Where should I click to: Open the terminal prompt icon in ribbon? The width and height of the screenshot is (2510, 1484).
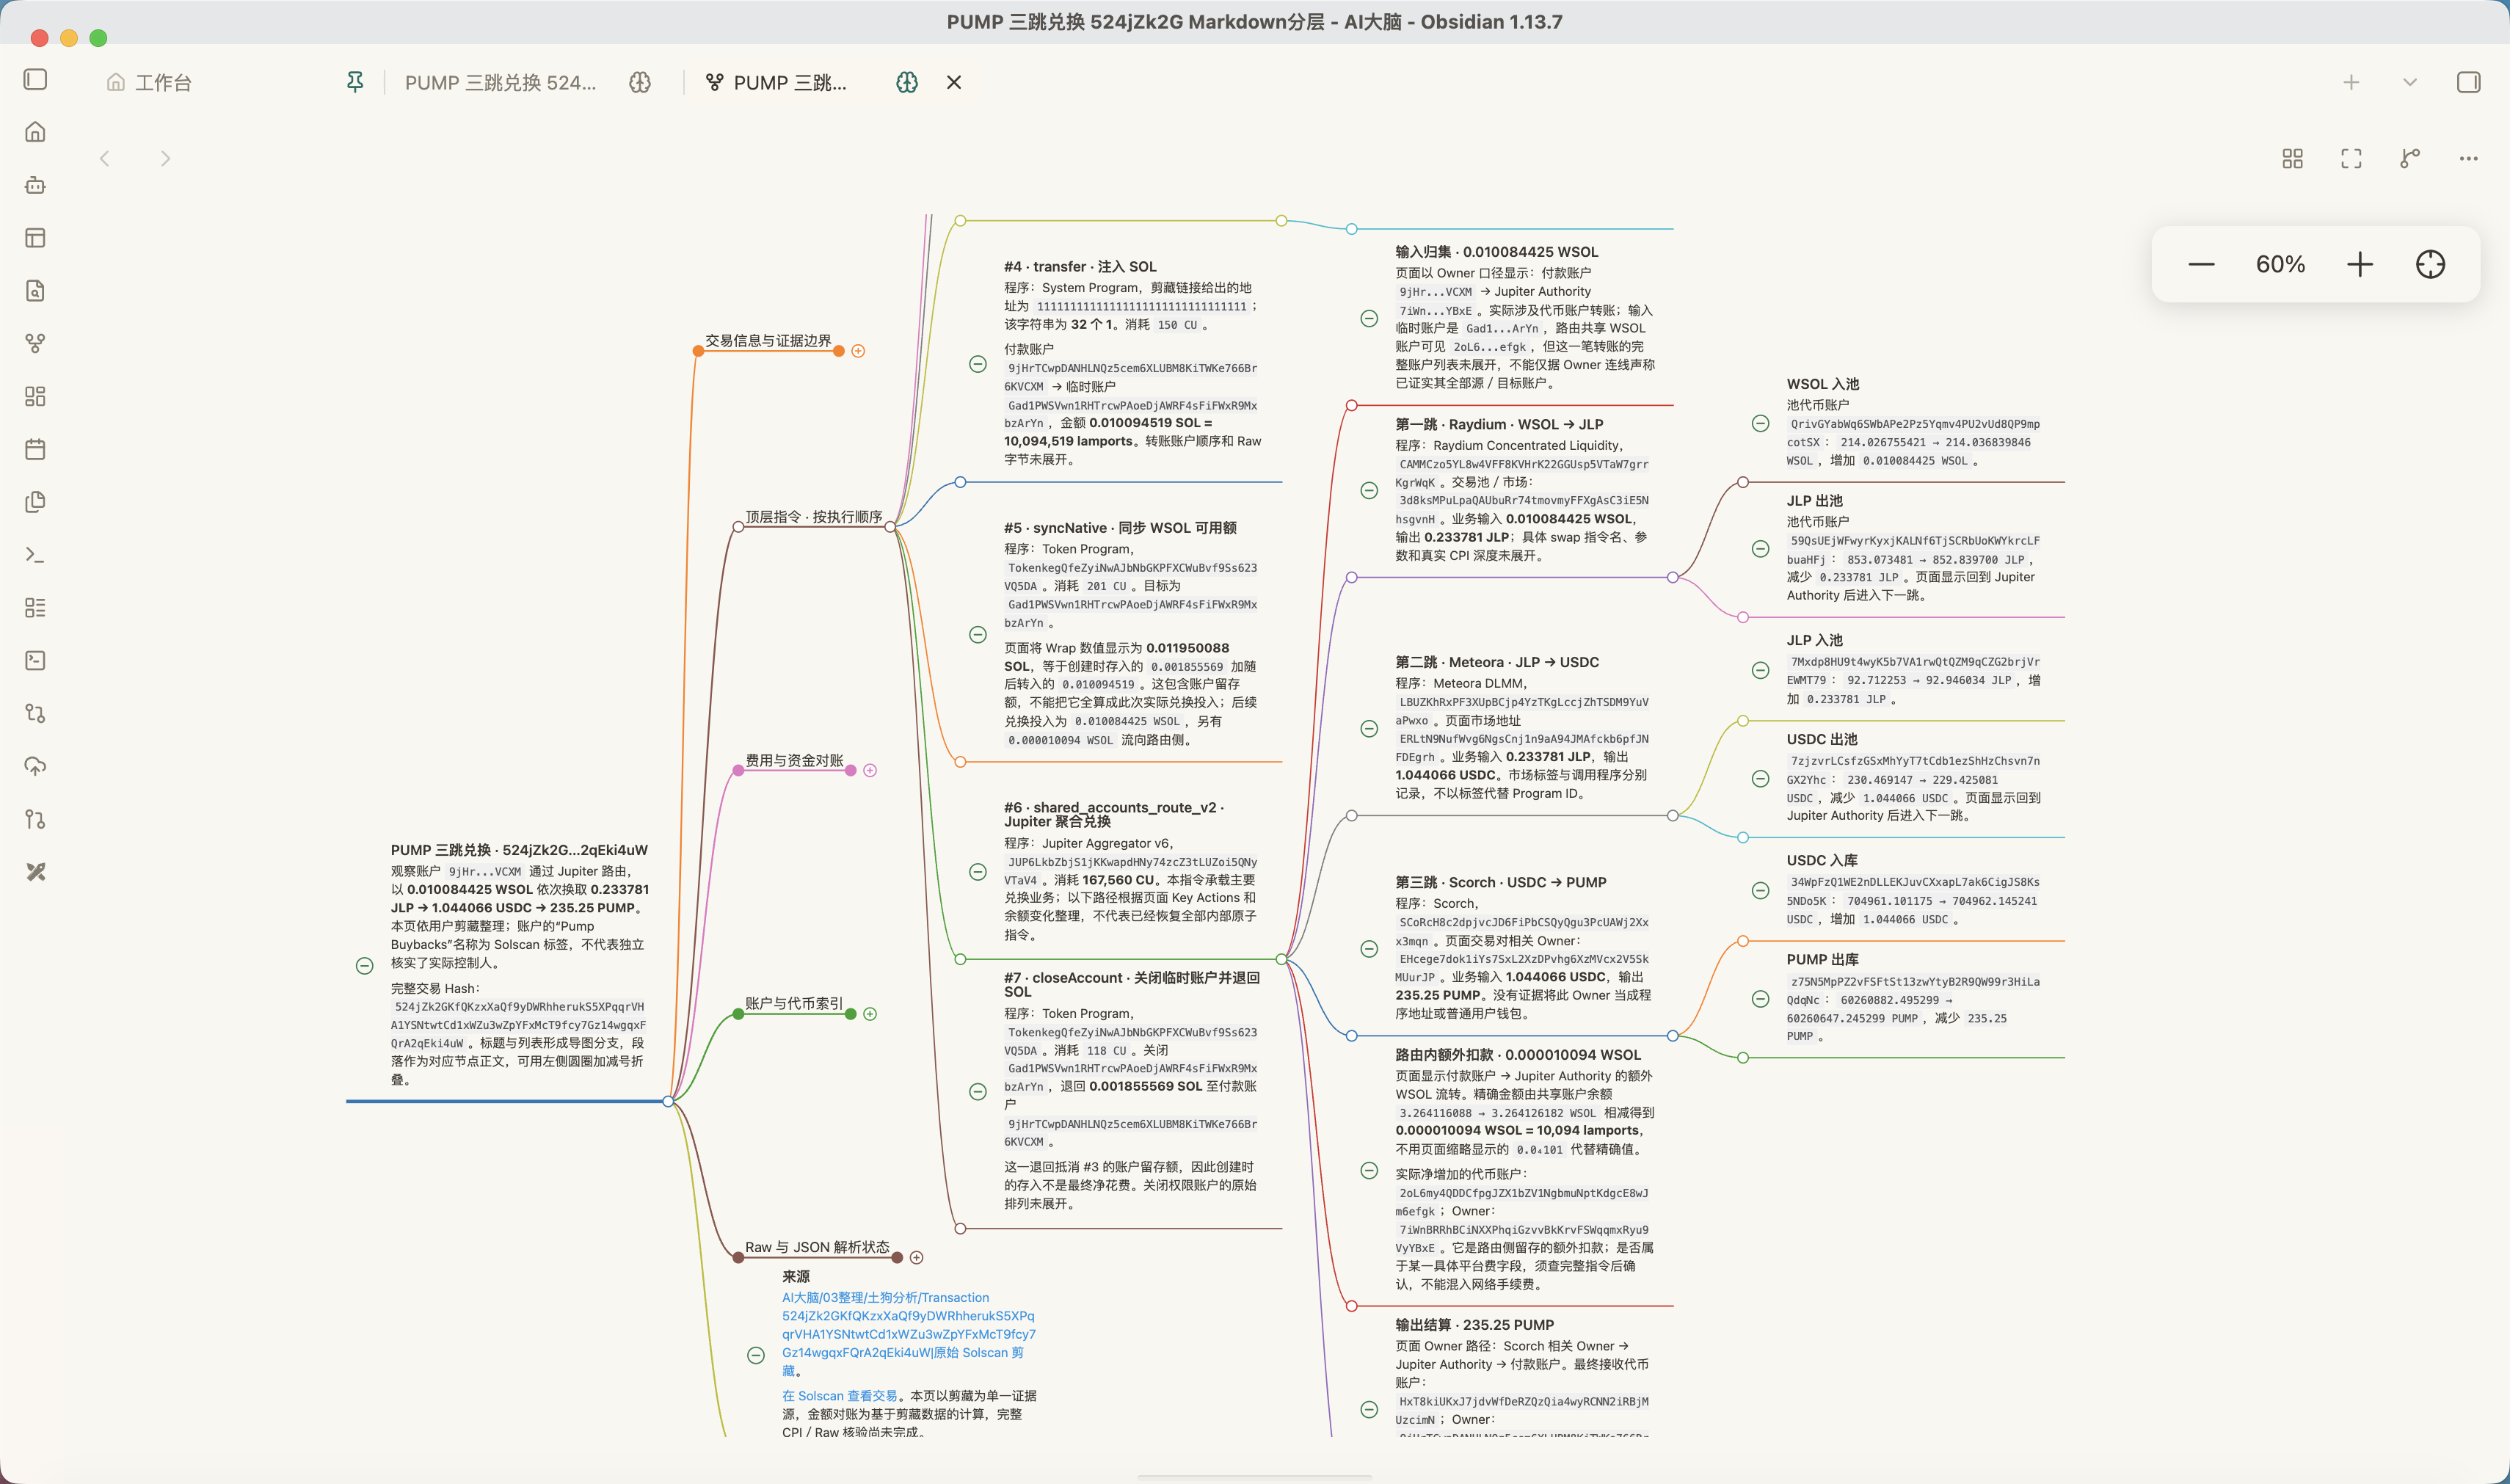tap(35, 555)
